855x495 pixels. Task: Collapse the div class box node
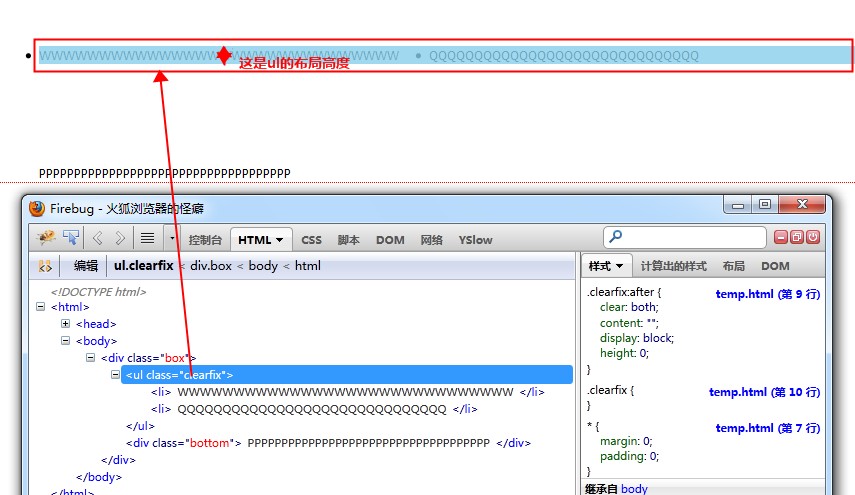(x=91, y=358)
